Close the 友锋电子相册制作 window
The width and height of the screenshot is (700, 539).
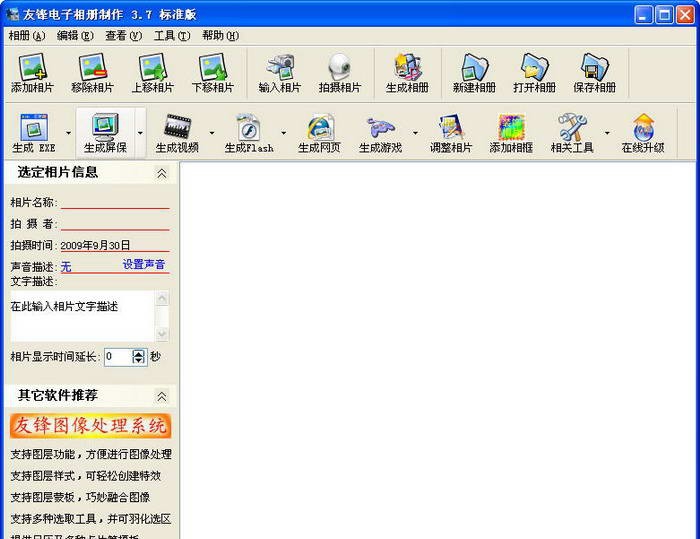[x=685, y=15]
